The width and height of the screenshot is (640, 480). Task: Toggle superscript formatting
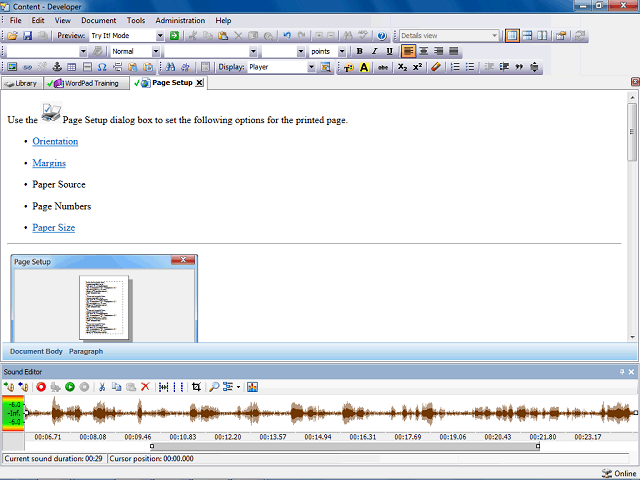coord(417,67)
